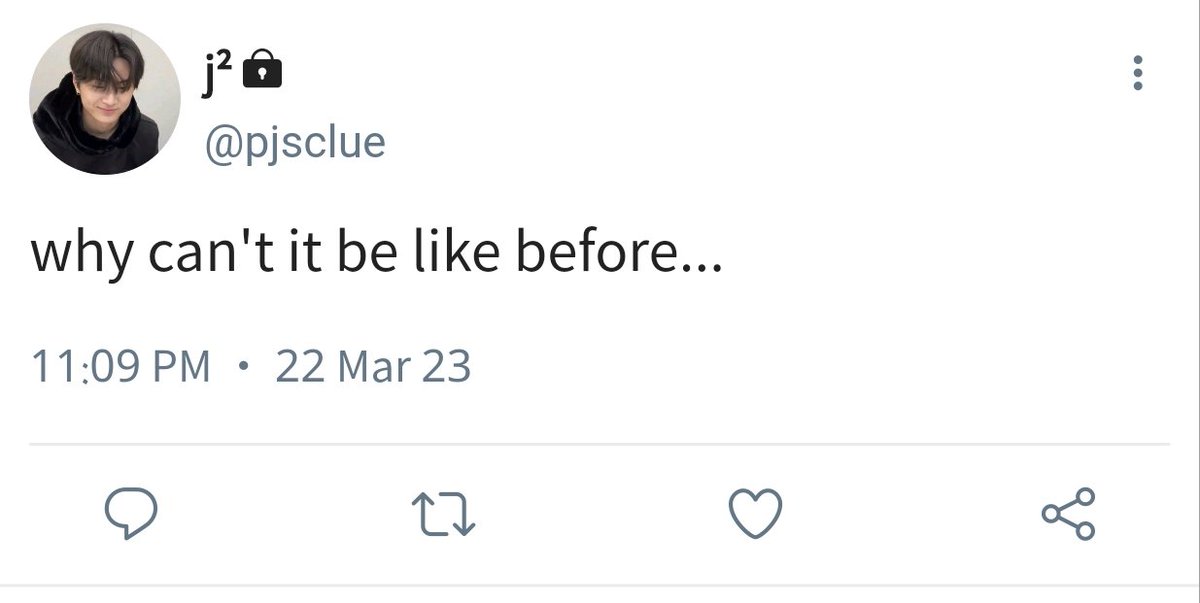Open the @pjsclue handle link
The width and height of the screenshot is (1200, 603).
tap(295, 142)
